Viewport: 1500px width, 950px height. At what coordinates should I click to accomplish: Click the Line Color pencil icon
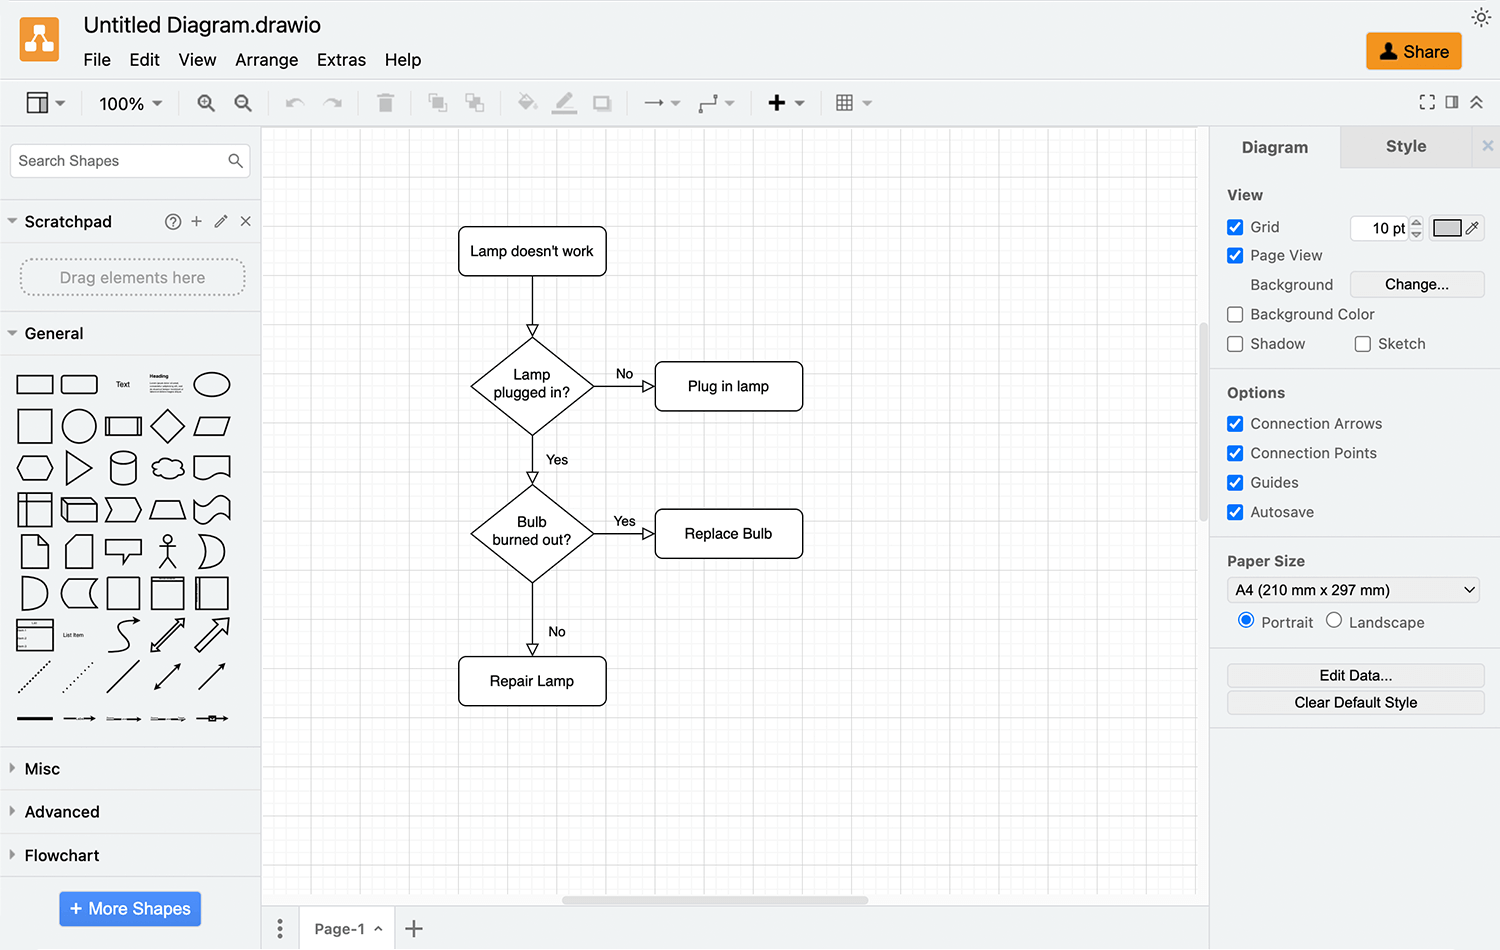point(565,103)
